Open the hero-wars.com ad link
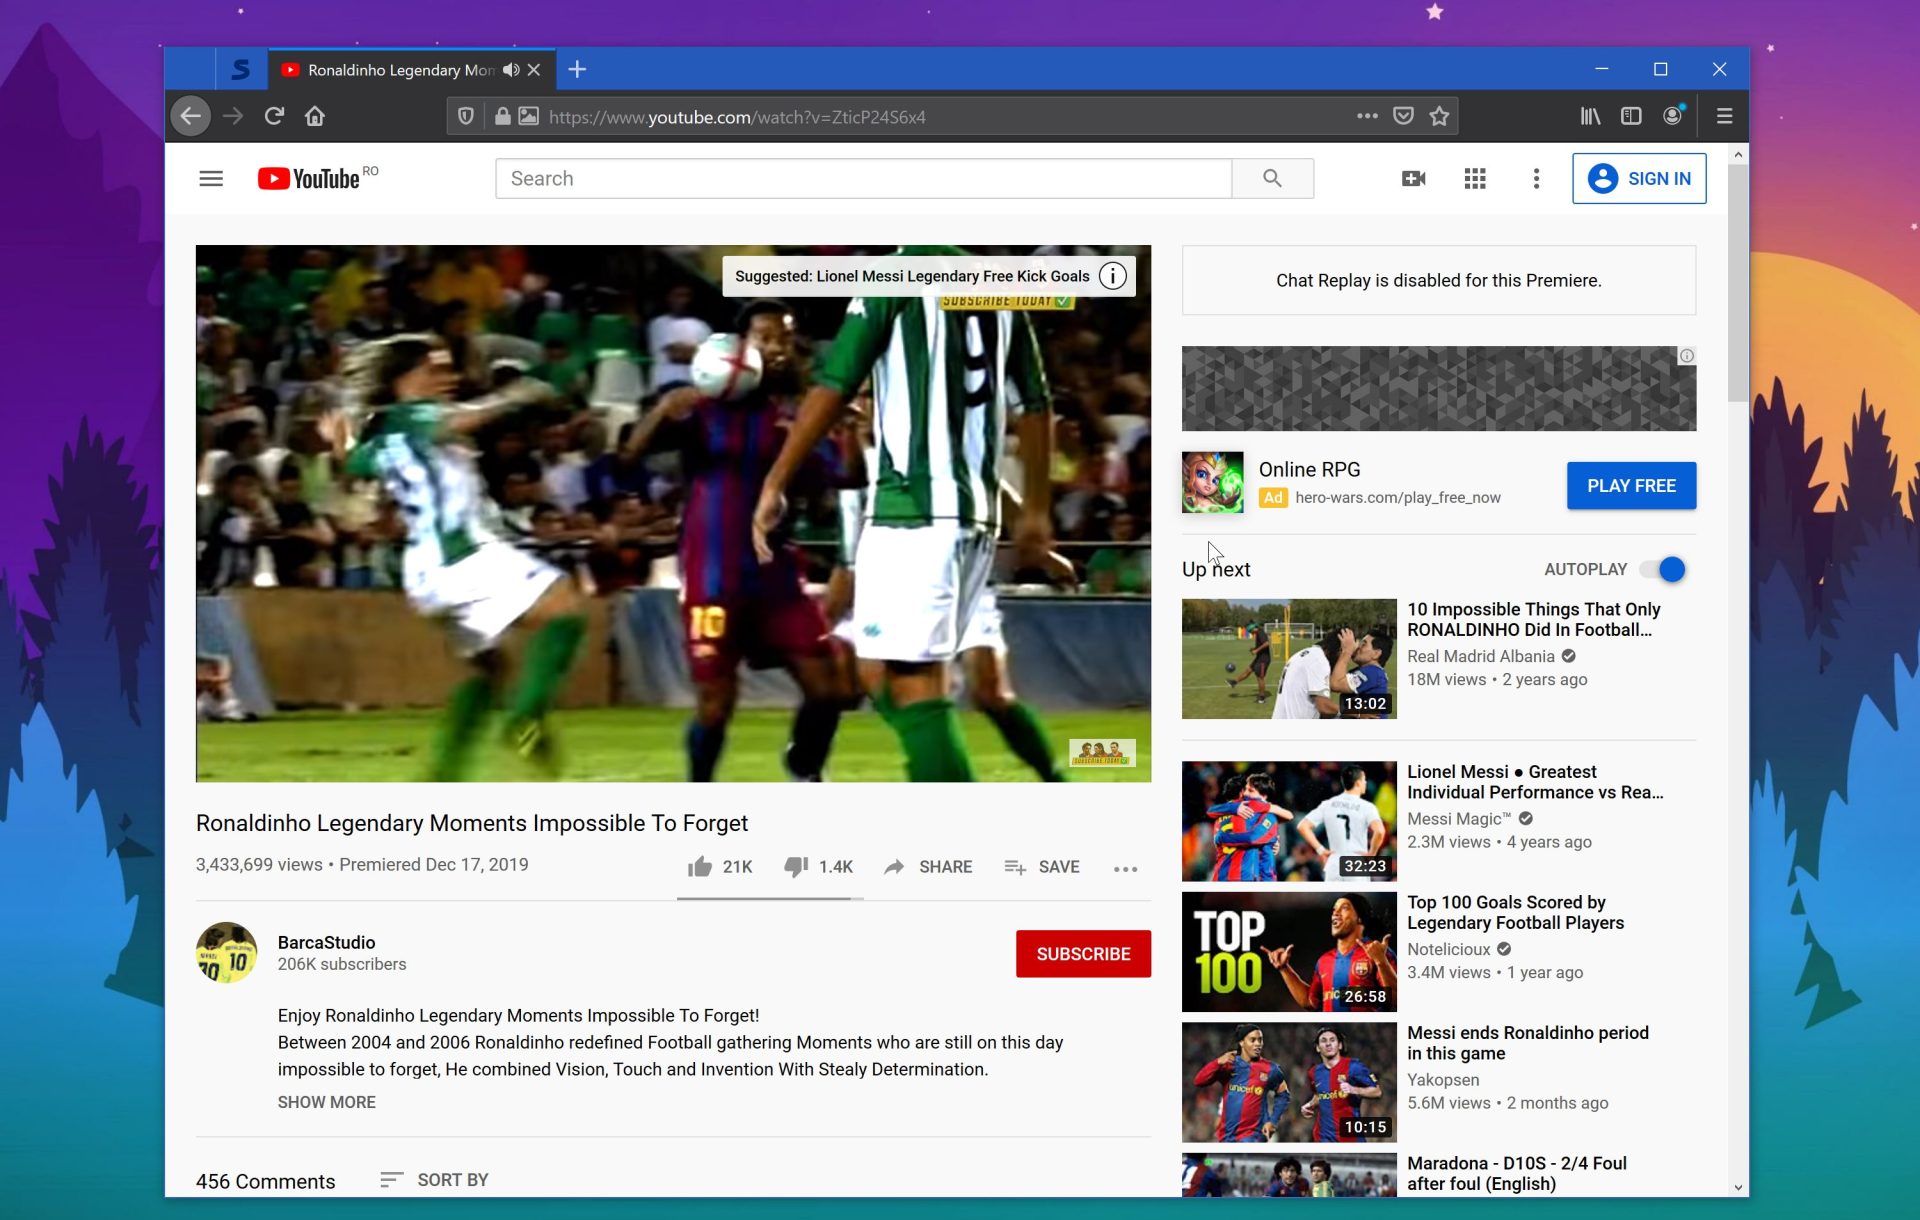The height and width of the screenshot is (1220, 1920). point(1397,497)
